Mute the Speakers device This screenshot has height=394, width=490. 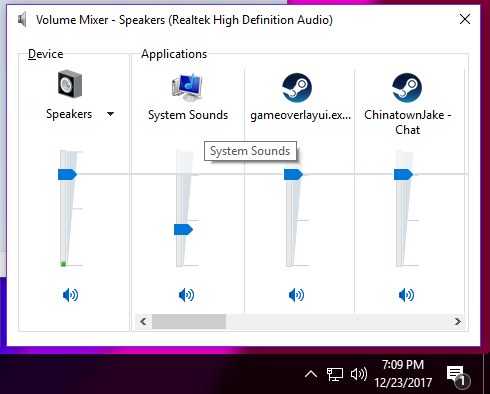coord(70,295)
